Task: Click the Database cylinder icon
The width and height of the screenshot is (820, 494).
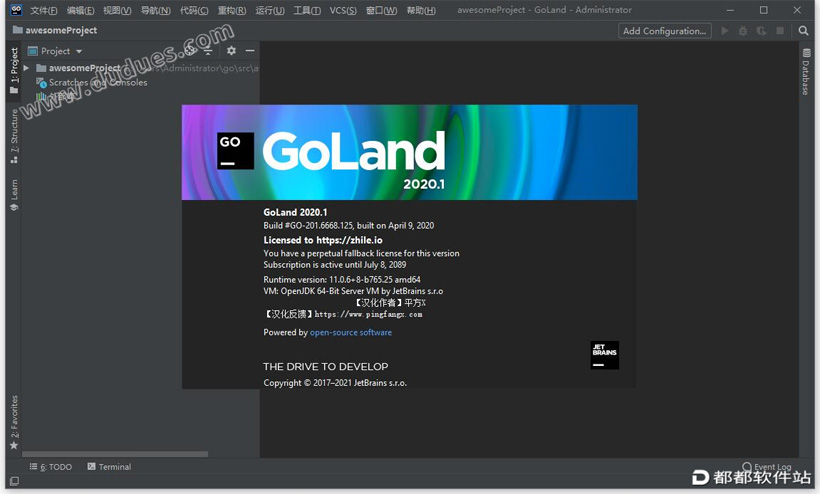Action: click(x=806, y=53)
